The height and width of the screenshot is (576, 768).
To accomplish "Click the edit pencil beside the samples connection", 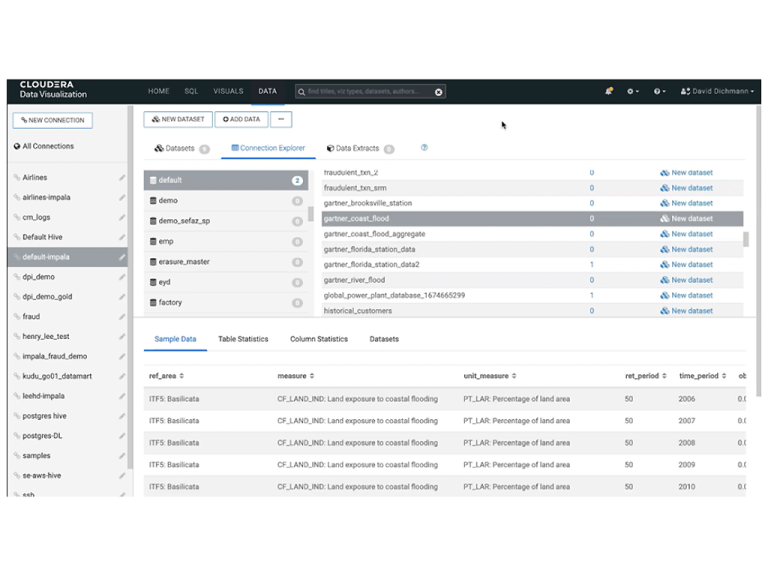I will click(122, 456).
